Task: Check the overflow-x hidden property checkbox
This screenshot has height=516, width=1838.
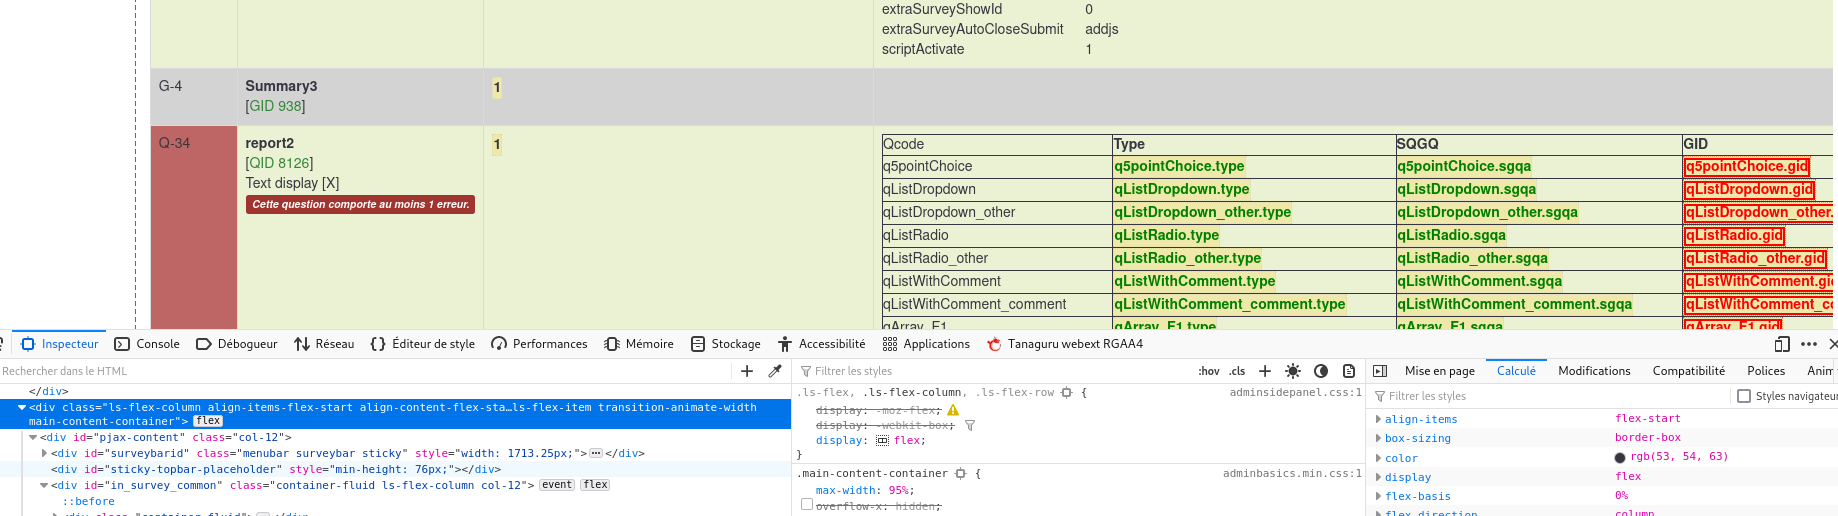Action: coord(807,505)
